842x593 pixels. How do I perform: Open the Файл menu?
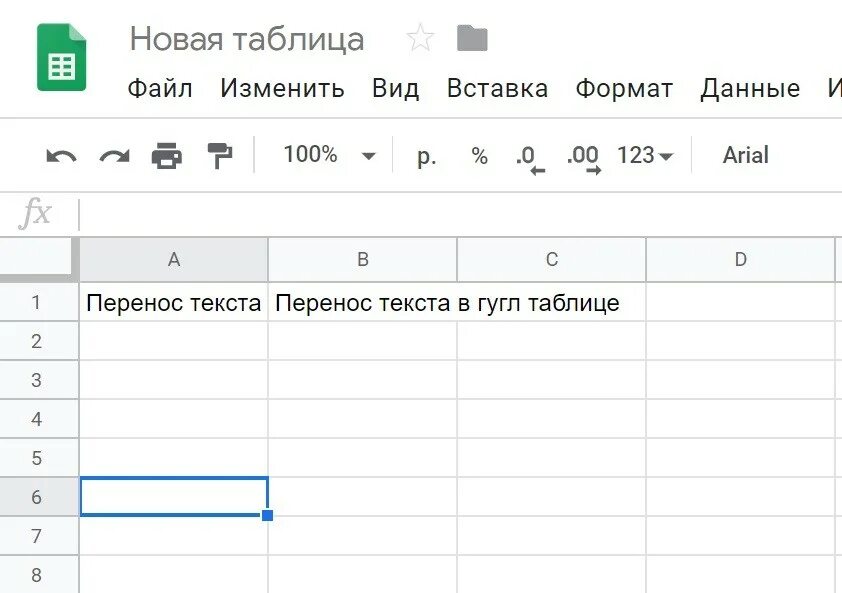coord(159,88)
